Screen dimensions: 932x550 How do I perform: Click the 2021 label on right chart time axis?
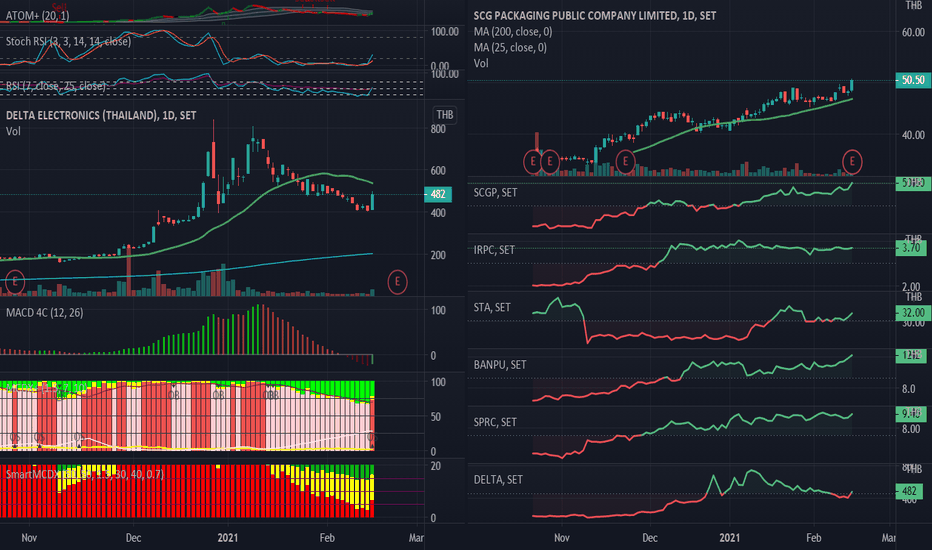click(x=730, y=538)
